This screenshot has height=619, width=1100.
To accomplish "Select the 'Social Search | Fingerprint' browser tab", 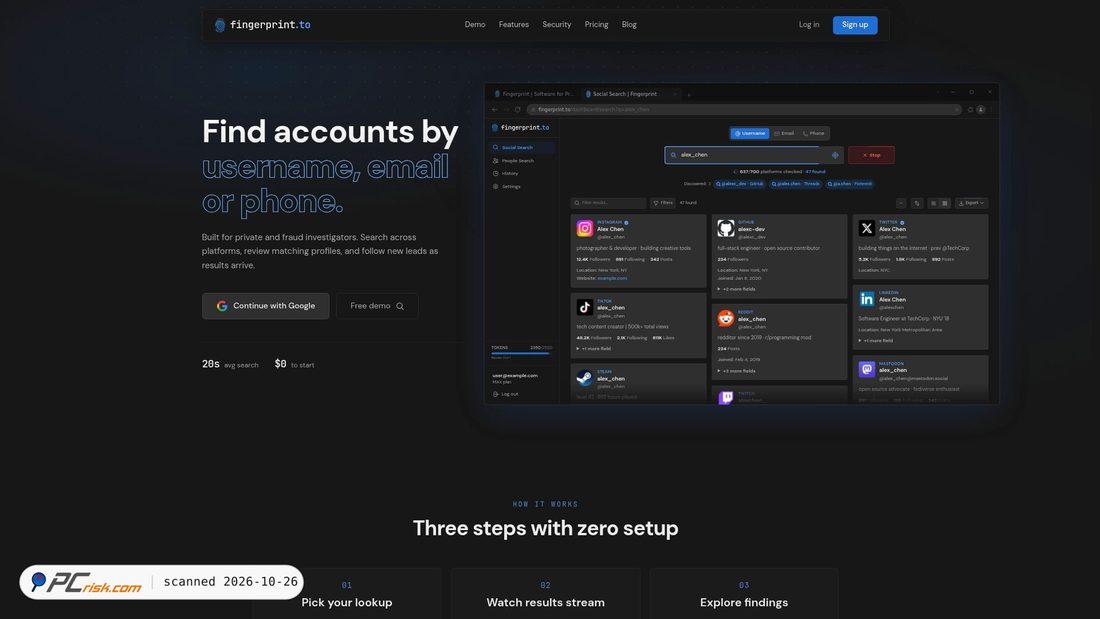I will [x=629, y=94].
